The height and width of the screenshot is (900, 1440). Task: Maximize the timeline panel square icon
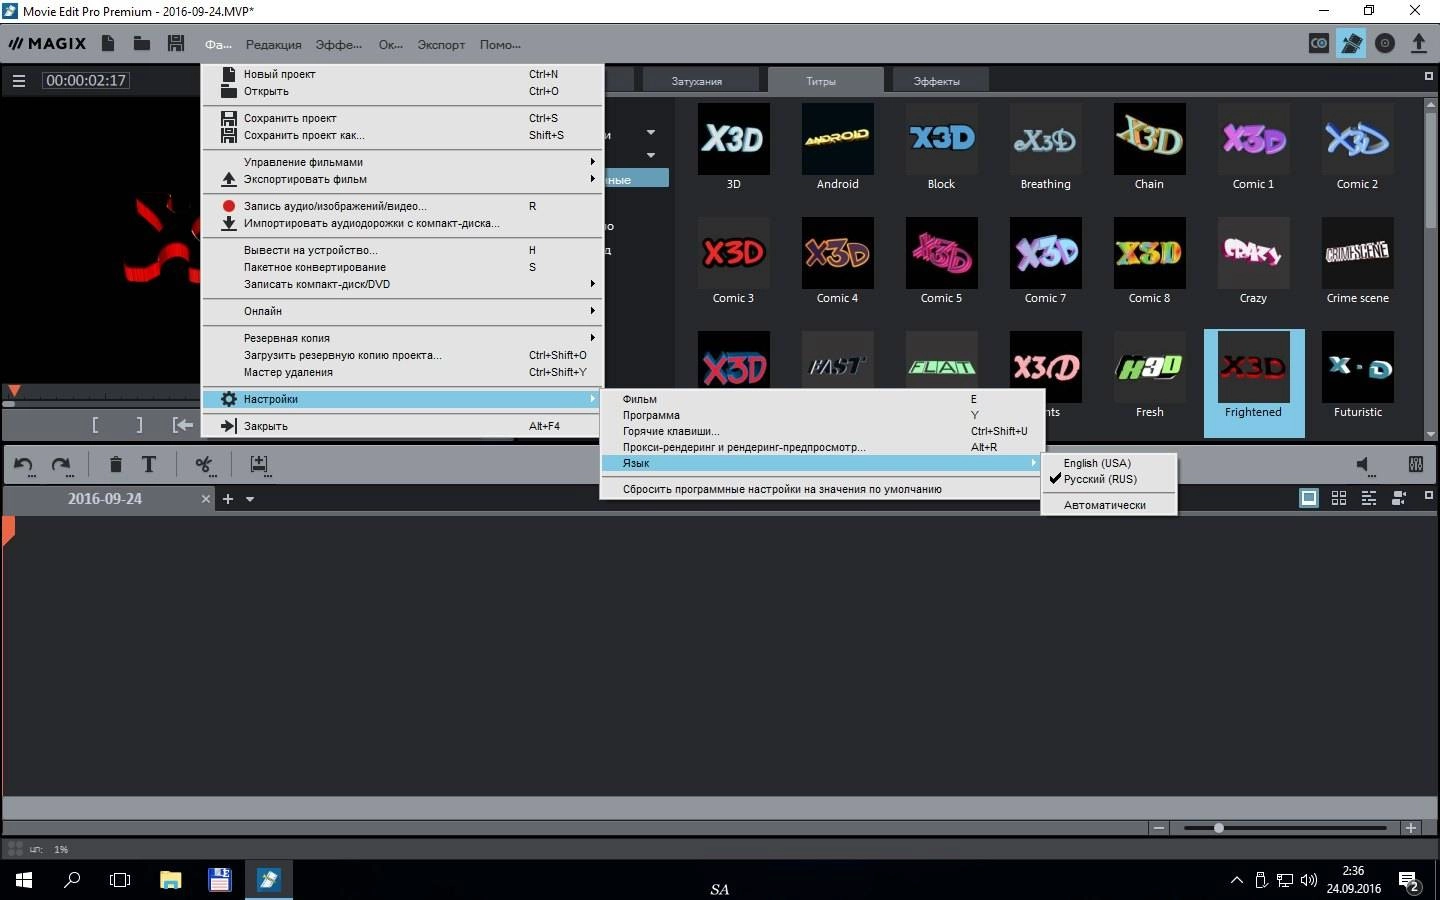1428,496
